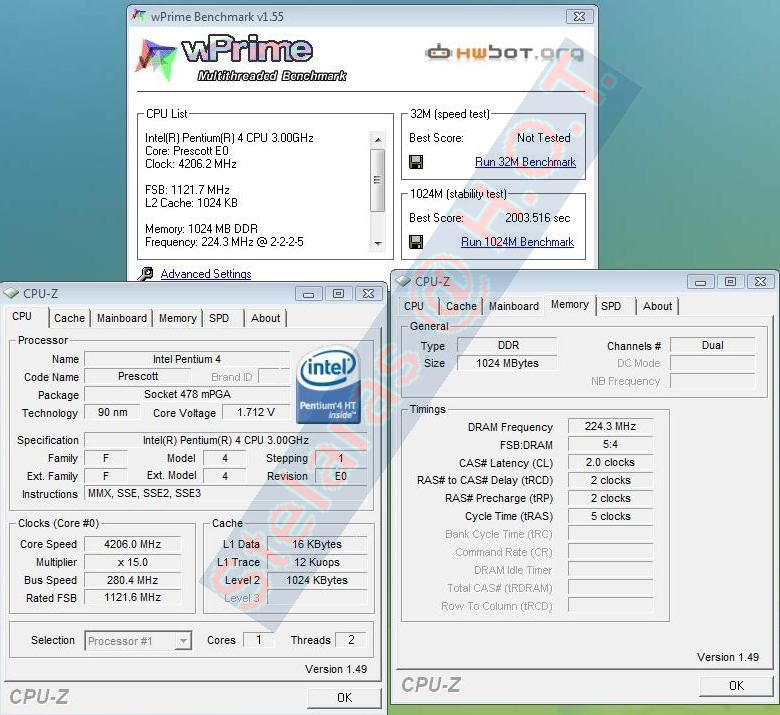Click OK in the right CPU-Z window
The height and width of the screenshot is (715, 780).
[736, 686]
